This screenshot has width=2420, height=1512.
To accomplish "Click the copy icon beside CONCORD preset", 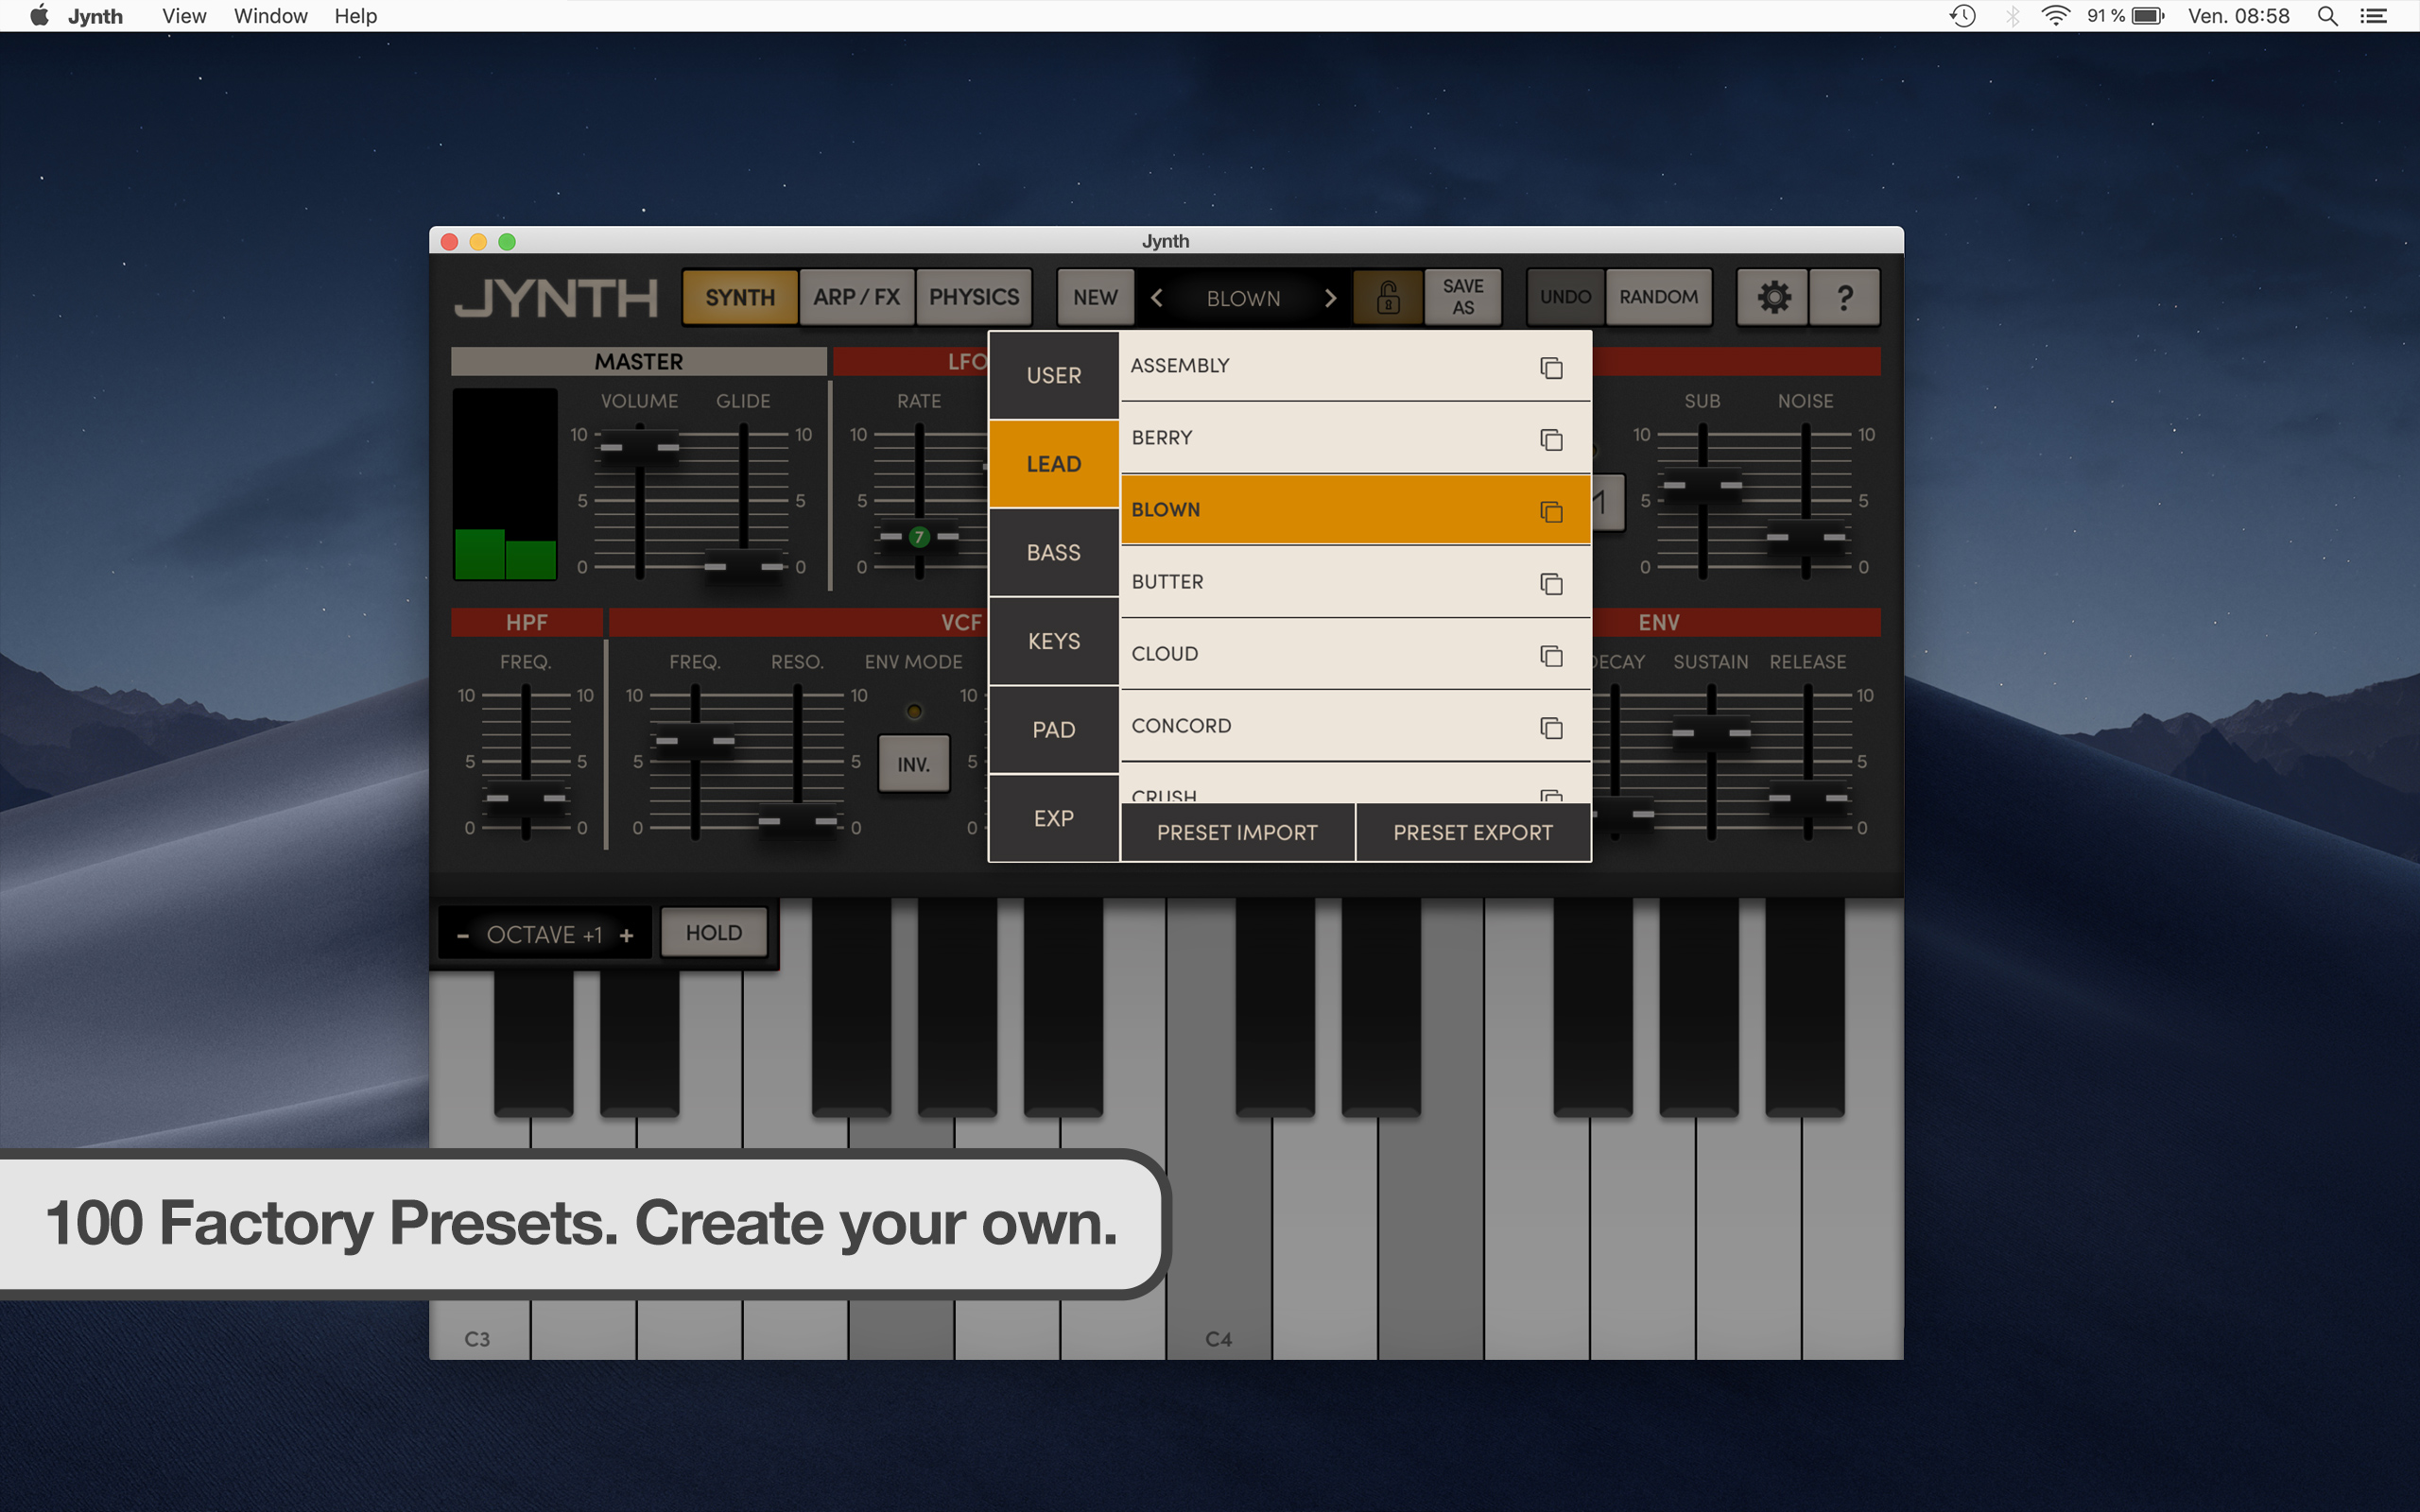I will pos(1551,727).
